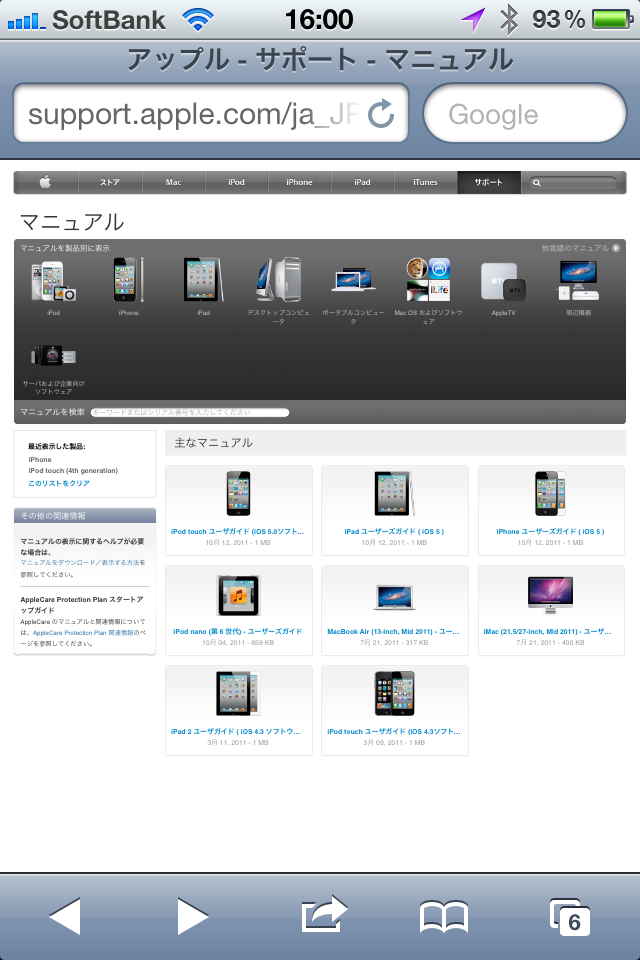Image resolution: width=640 pixels, height=960 pixels.
Task: Tap the iPad iOS 5 guide thumbnail
Action: pos(394,493)
